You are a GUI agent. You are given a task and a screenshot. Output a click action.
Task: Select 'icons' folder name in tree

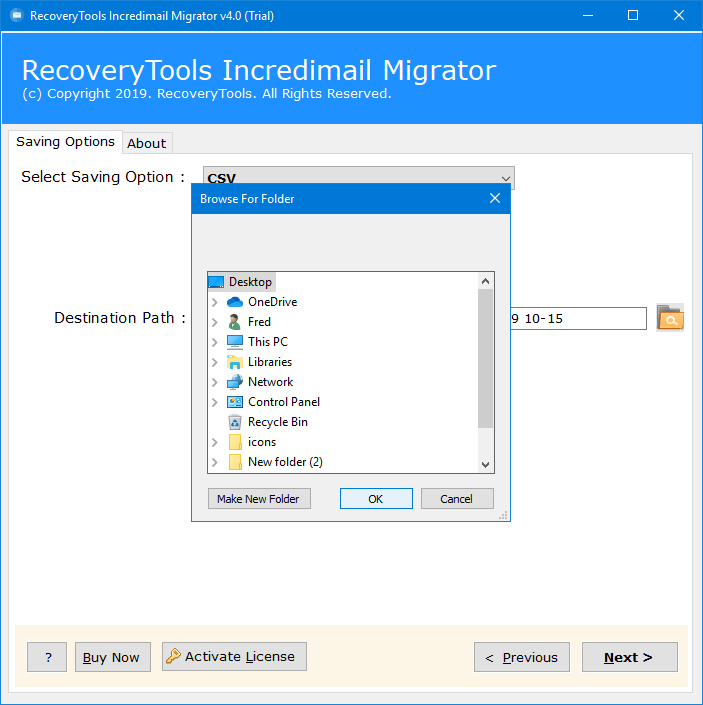coord(262,442)
